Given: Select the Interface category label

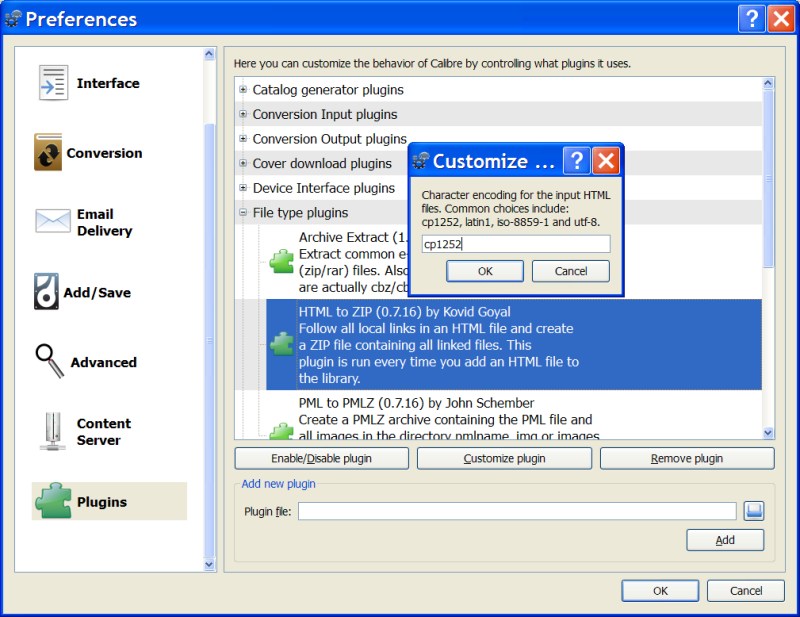Looking at the screenshot, I should click(108, 83).
